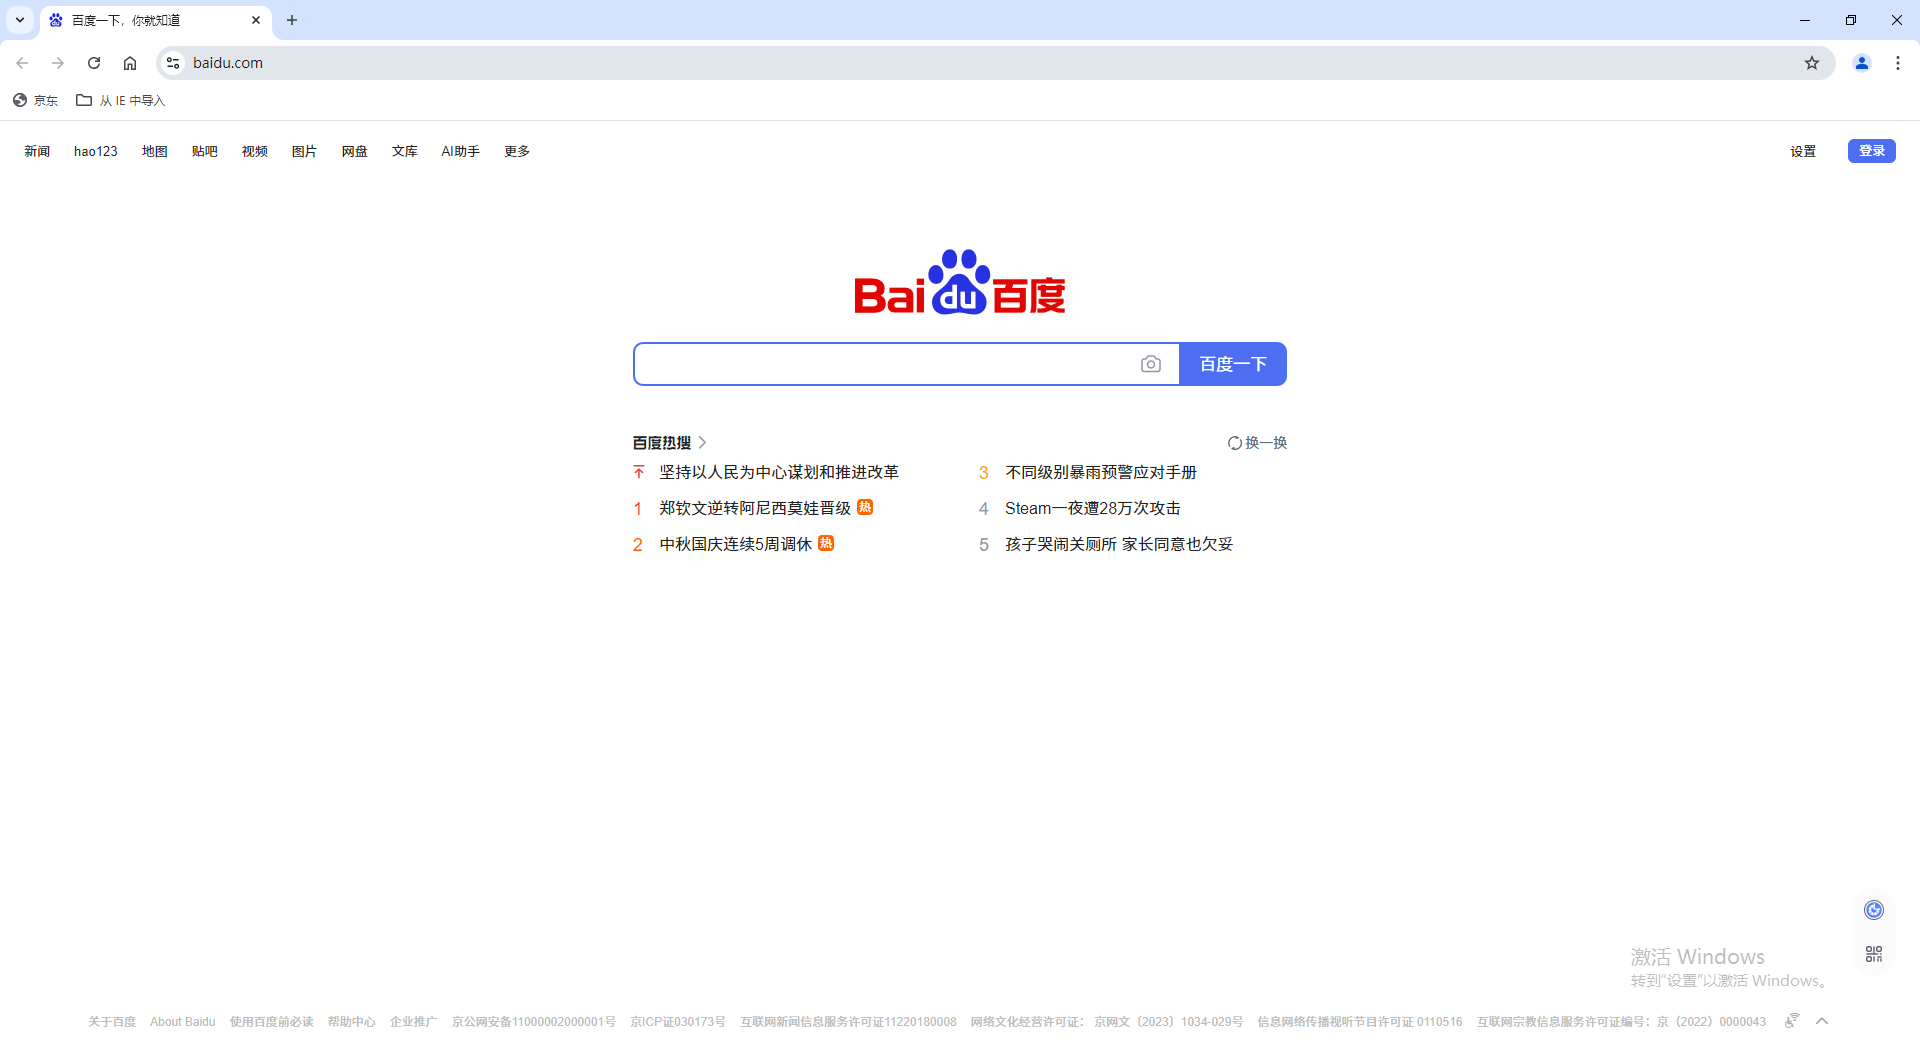Click the refresh icon beside 换一换

(x=1235, y=443)
